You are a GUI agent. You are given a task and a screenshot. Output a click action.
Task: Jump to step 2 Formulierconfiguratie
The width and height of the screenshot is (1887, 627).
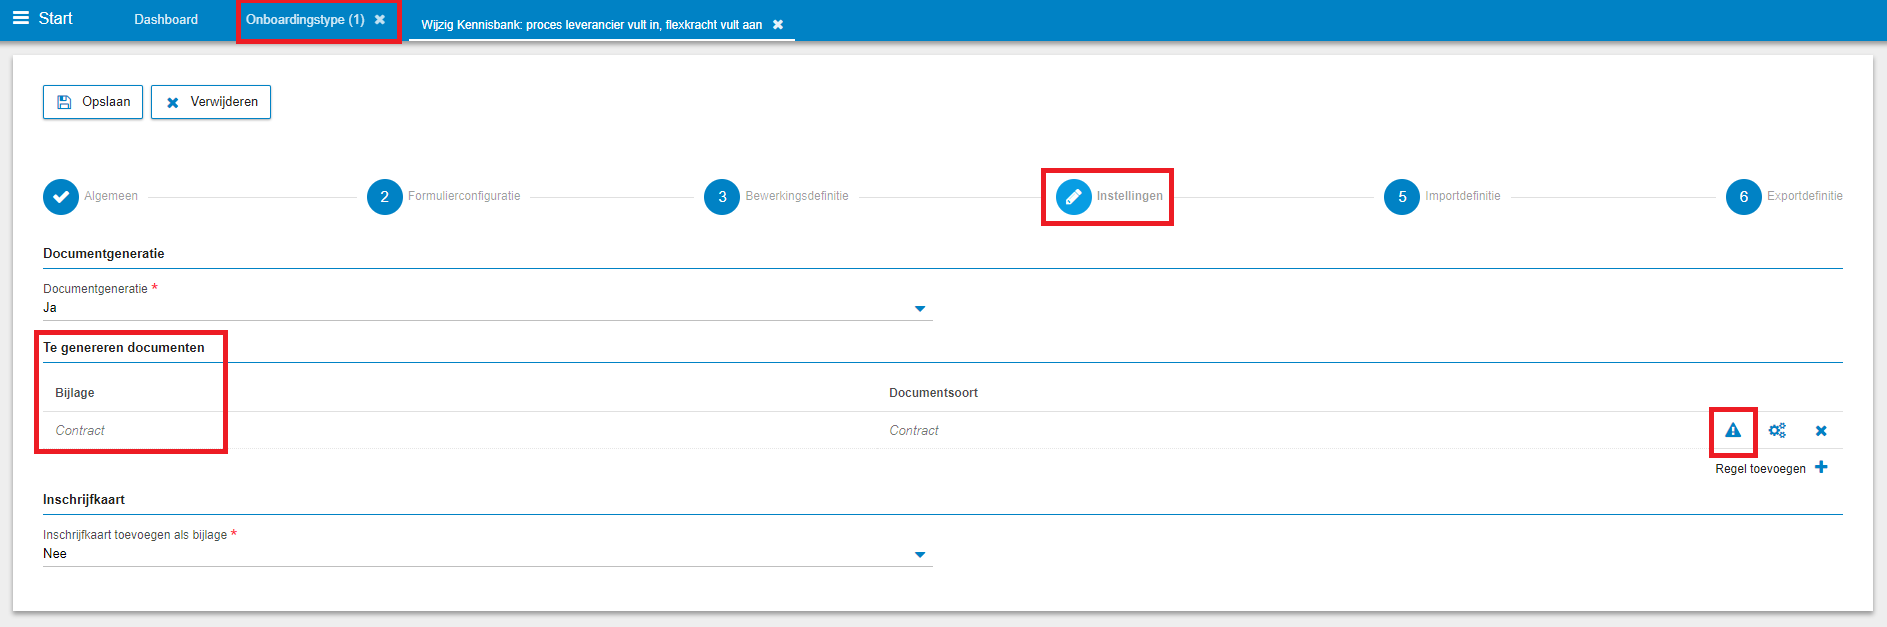[x=384, y=197]
